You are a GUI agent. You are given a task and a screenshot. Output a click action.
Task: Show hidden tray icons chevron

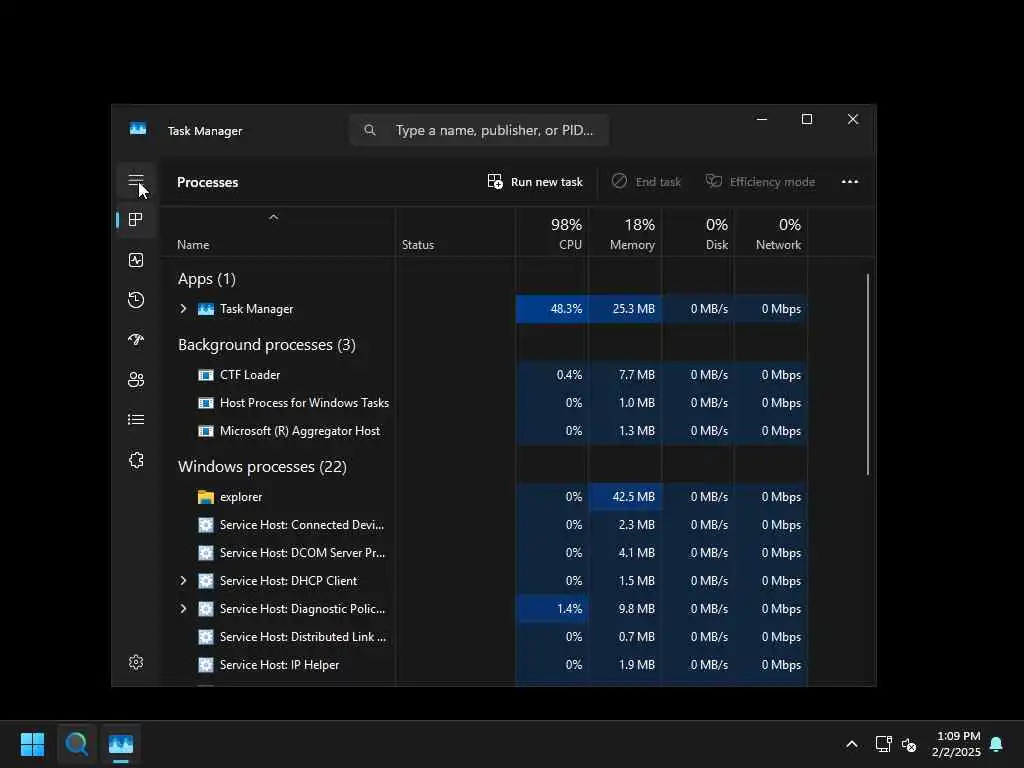click(x=852, y=744)
